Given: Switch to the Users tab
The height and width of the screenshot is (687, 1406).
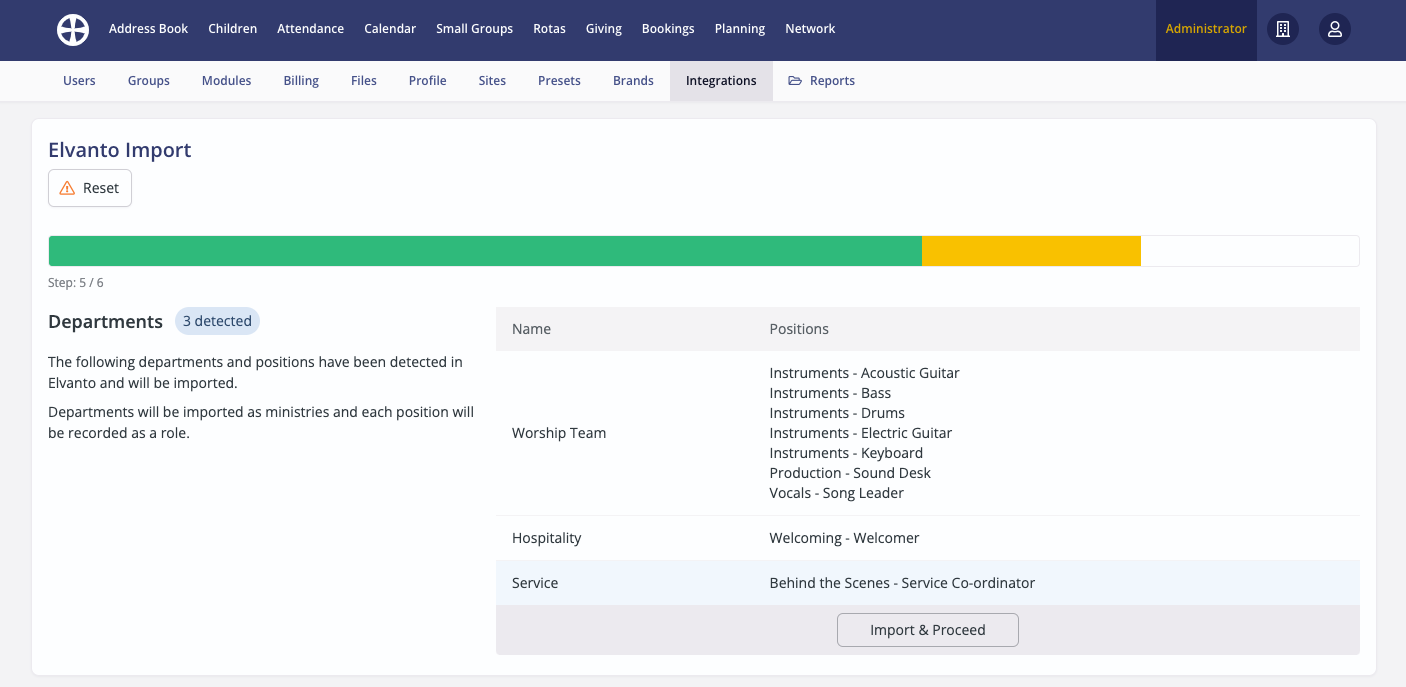Looking at the screenshot, I should pyautogui.click(x=79, y=81).
